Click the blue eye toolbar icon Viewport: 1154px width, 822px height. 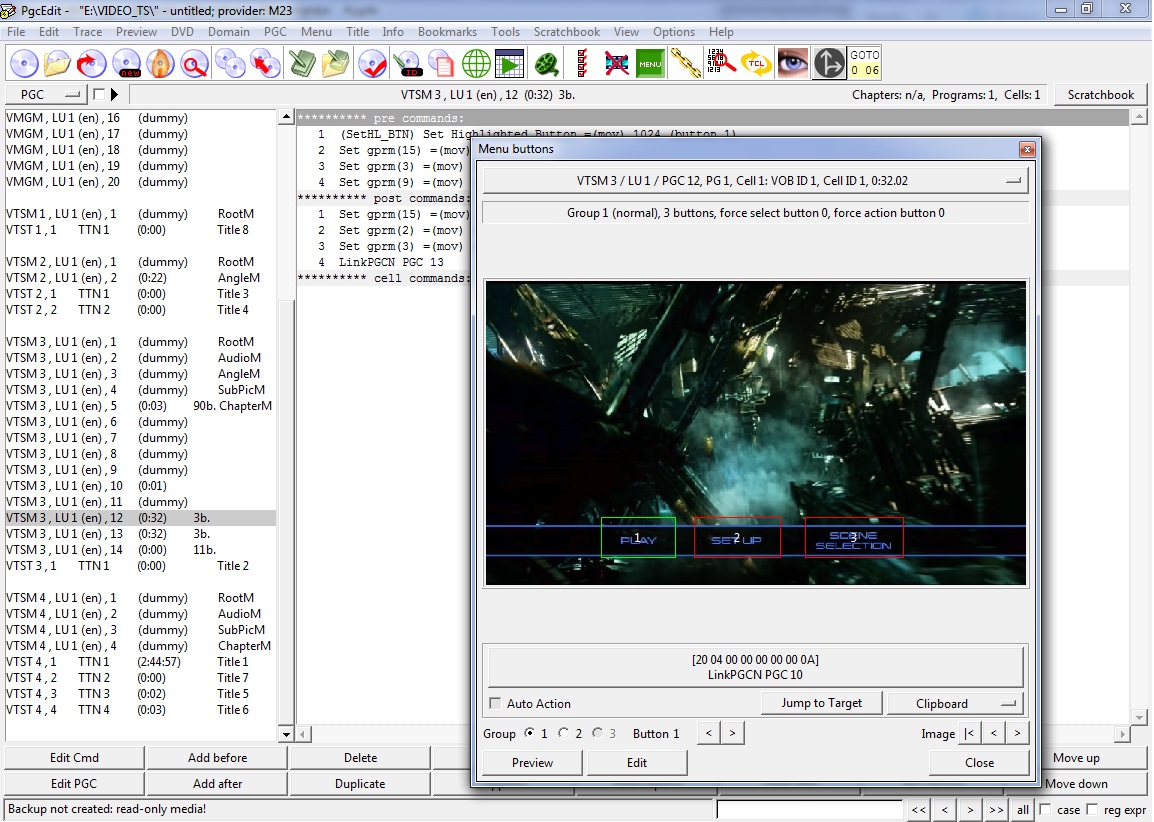click(x=793, y=63)
